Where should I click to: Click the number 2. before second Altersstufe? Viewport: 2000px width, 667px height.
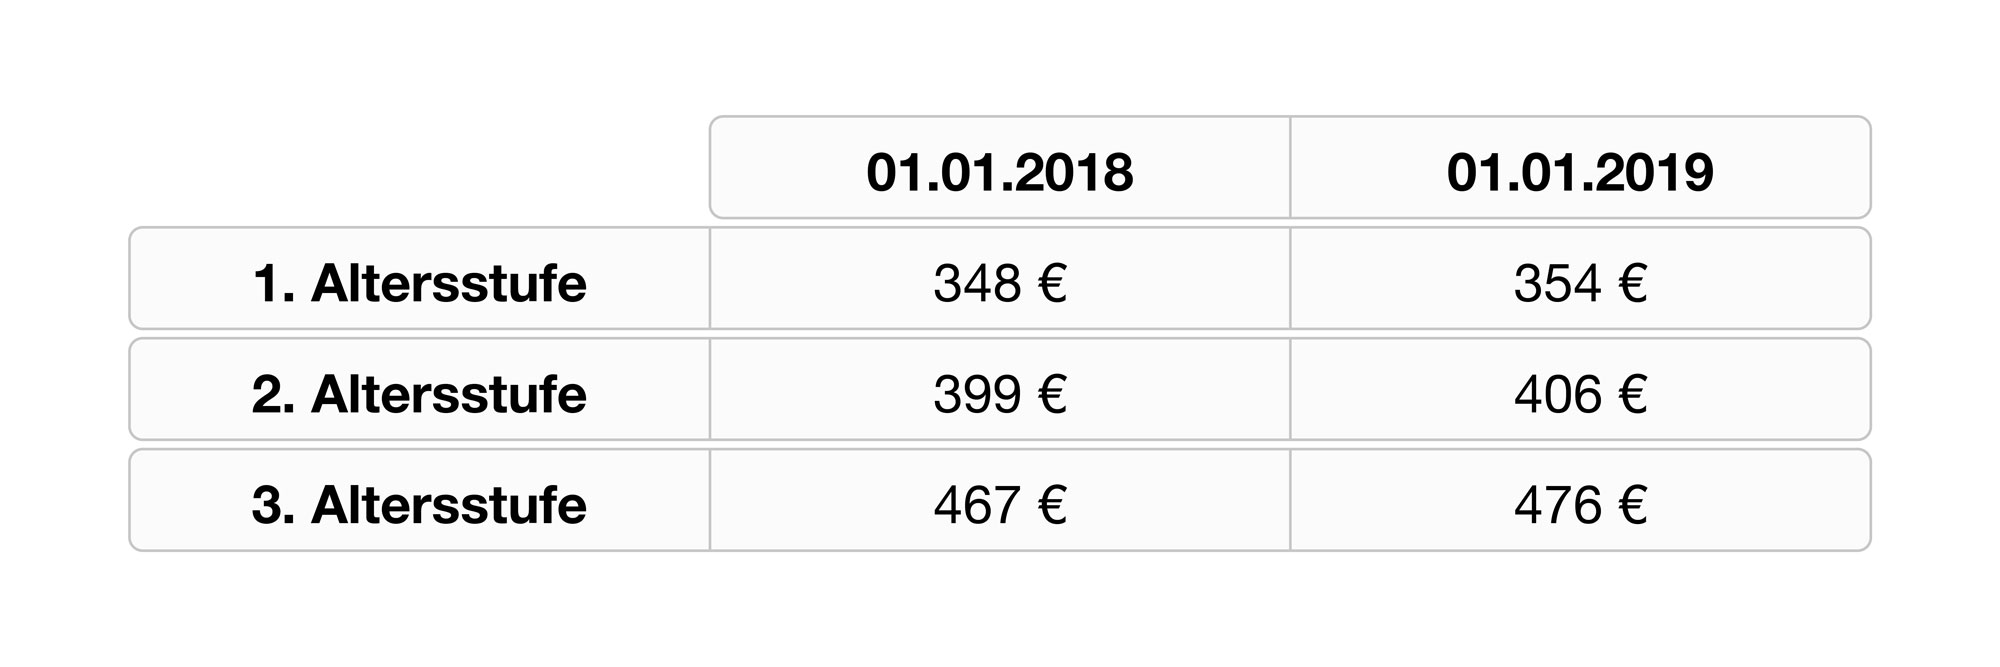[273, 394]
